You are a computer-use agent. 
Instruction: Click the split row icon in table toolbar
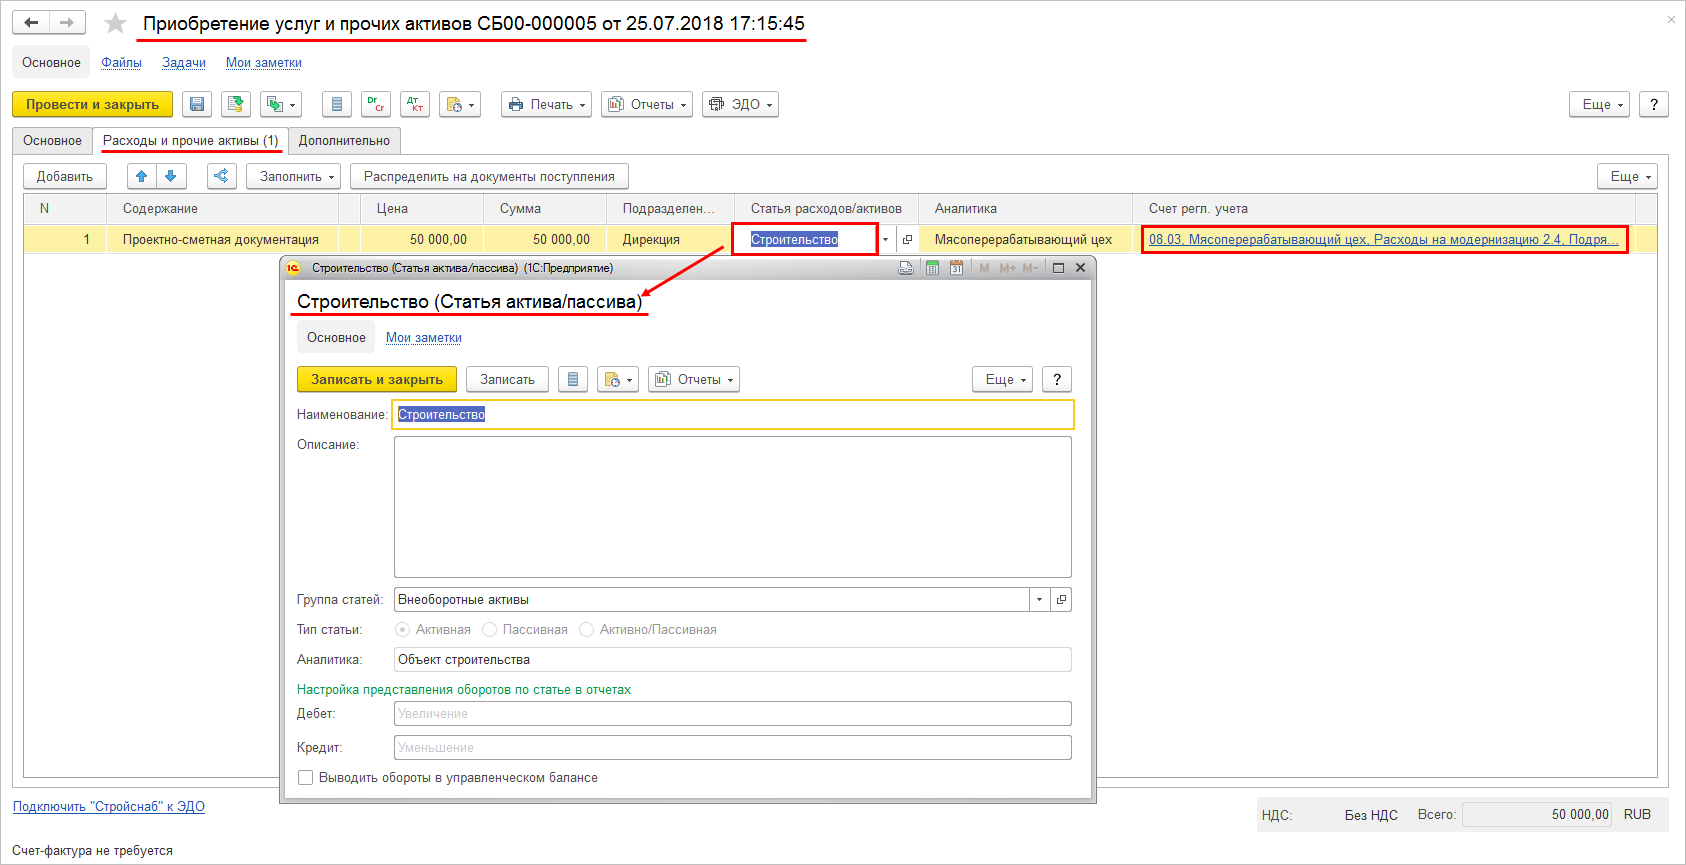221,176
